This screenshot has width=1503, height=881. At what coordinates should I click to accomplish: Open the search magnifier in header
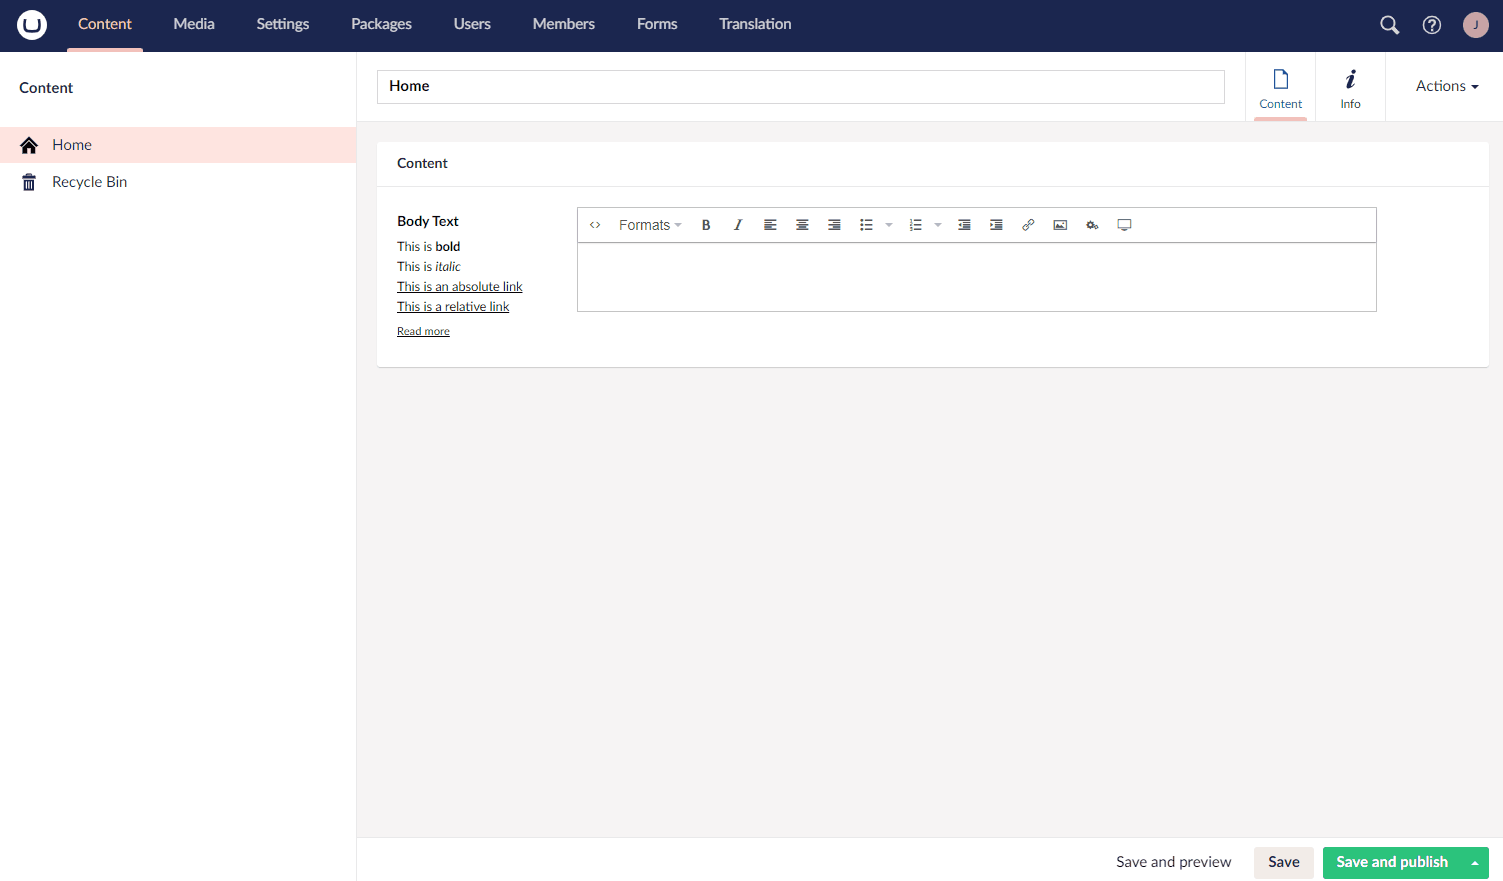1389,25
